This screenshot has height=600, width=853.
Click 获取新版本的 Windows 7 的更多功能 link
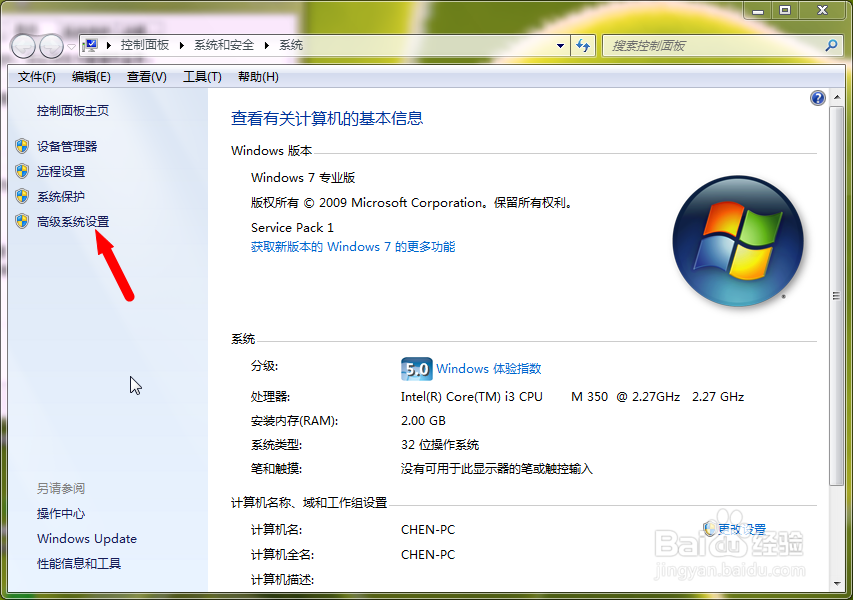click(353, 247)
